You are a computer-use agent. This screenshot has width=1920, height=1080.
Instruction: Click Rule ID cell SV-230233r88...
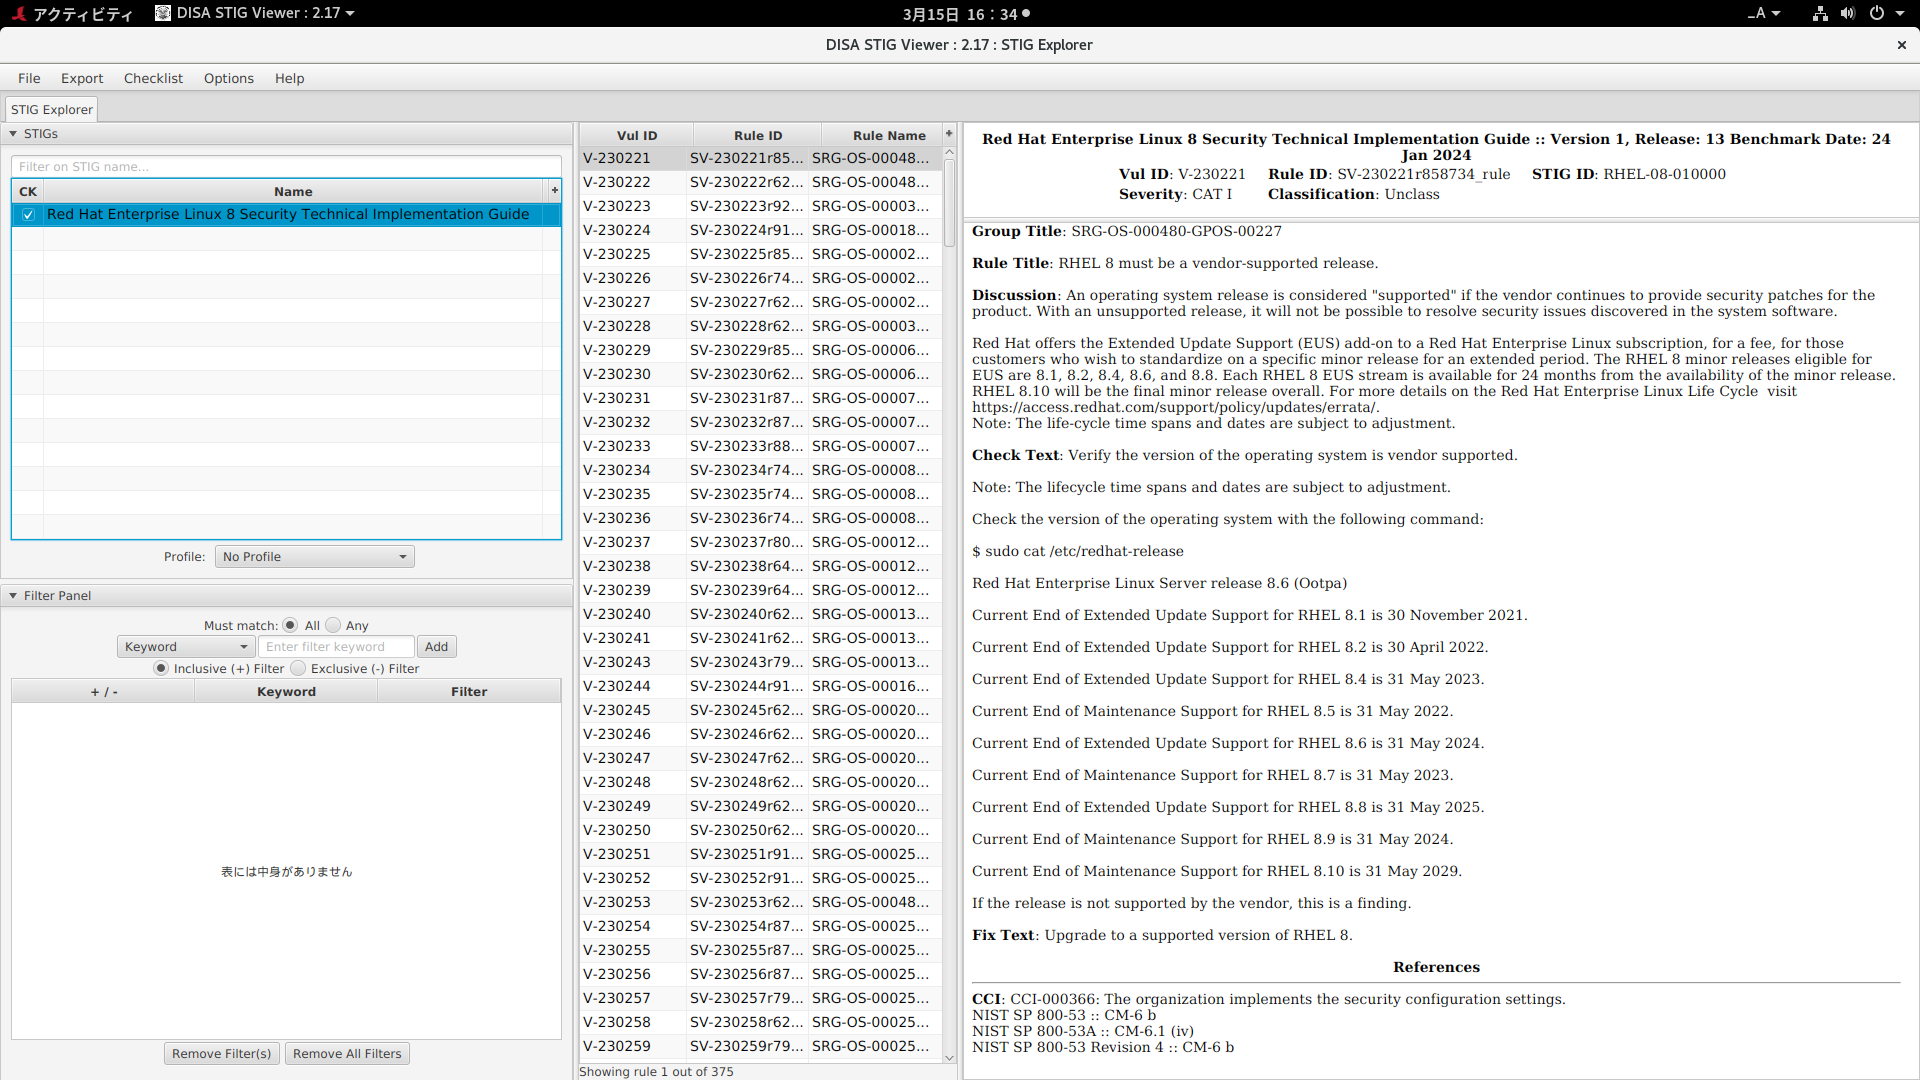[x=746, y=446]
